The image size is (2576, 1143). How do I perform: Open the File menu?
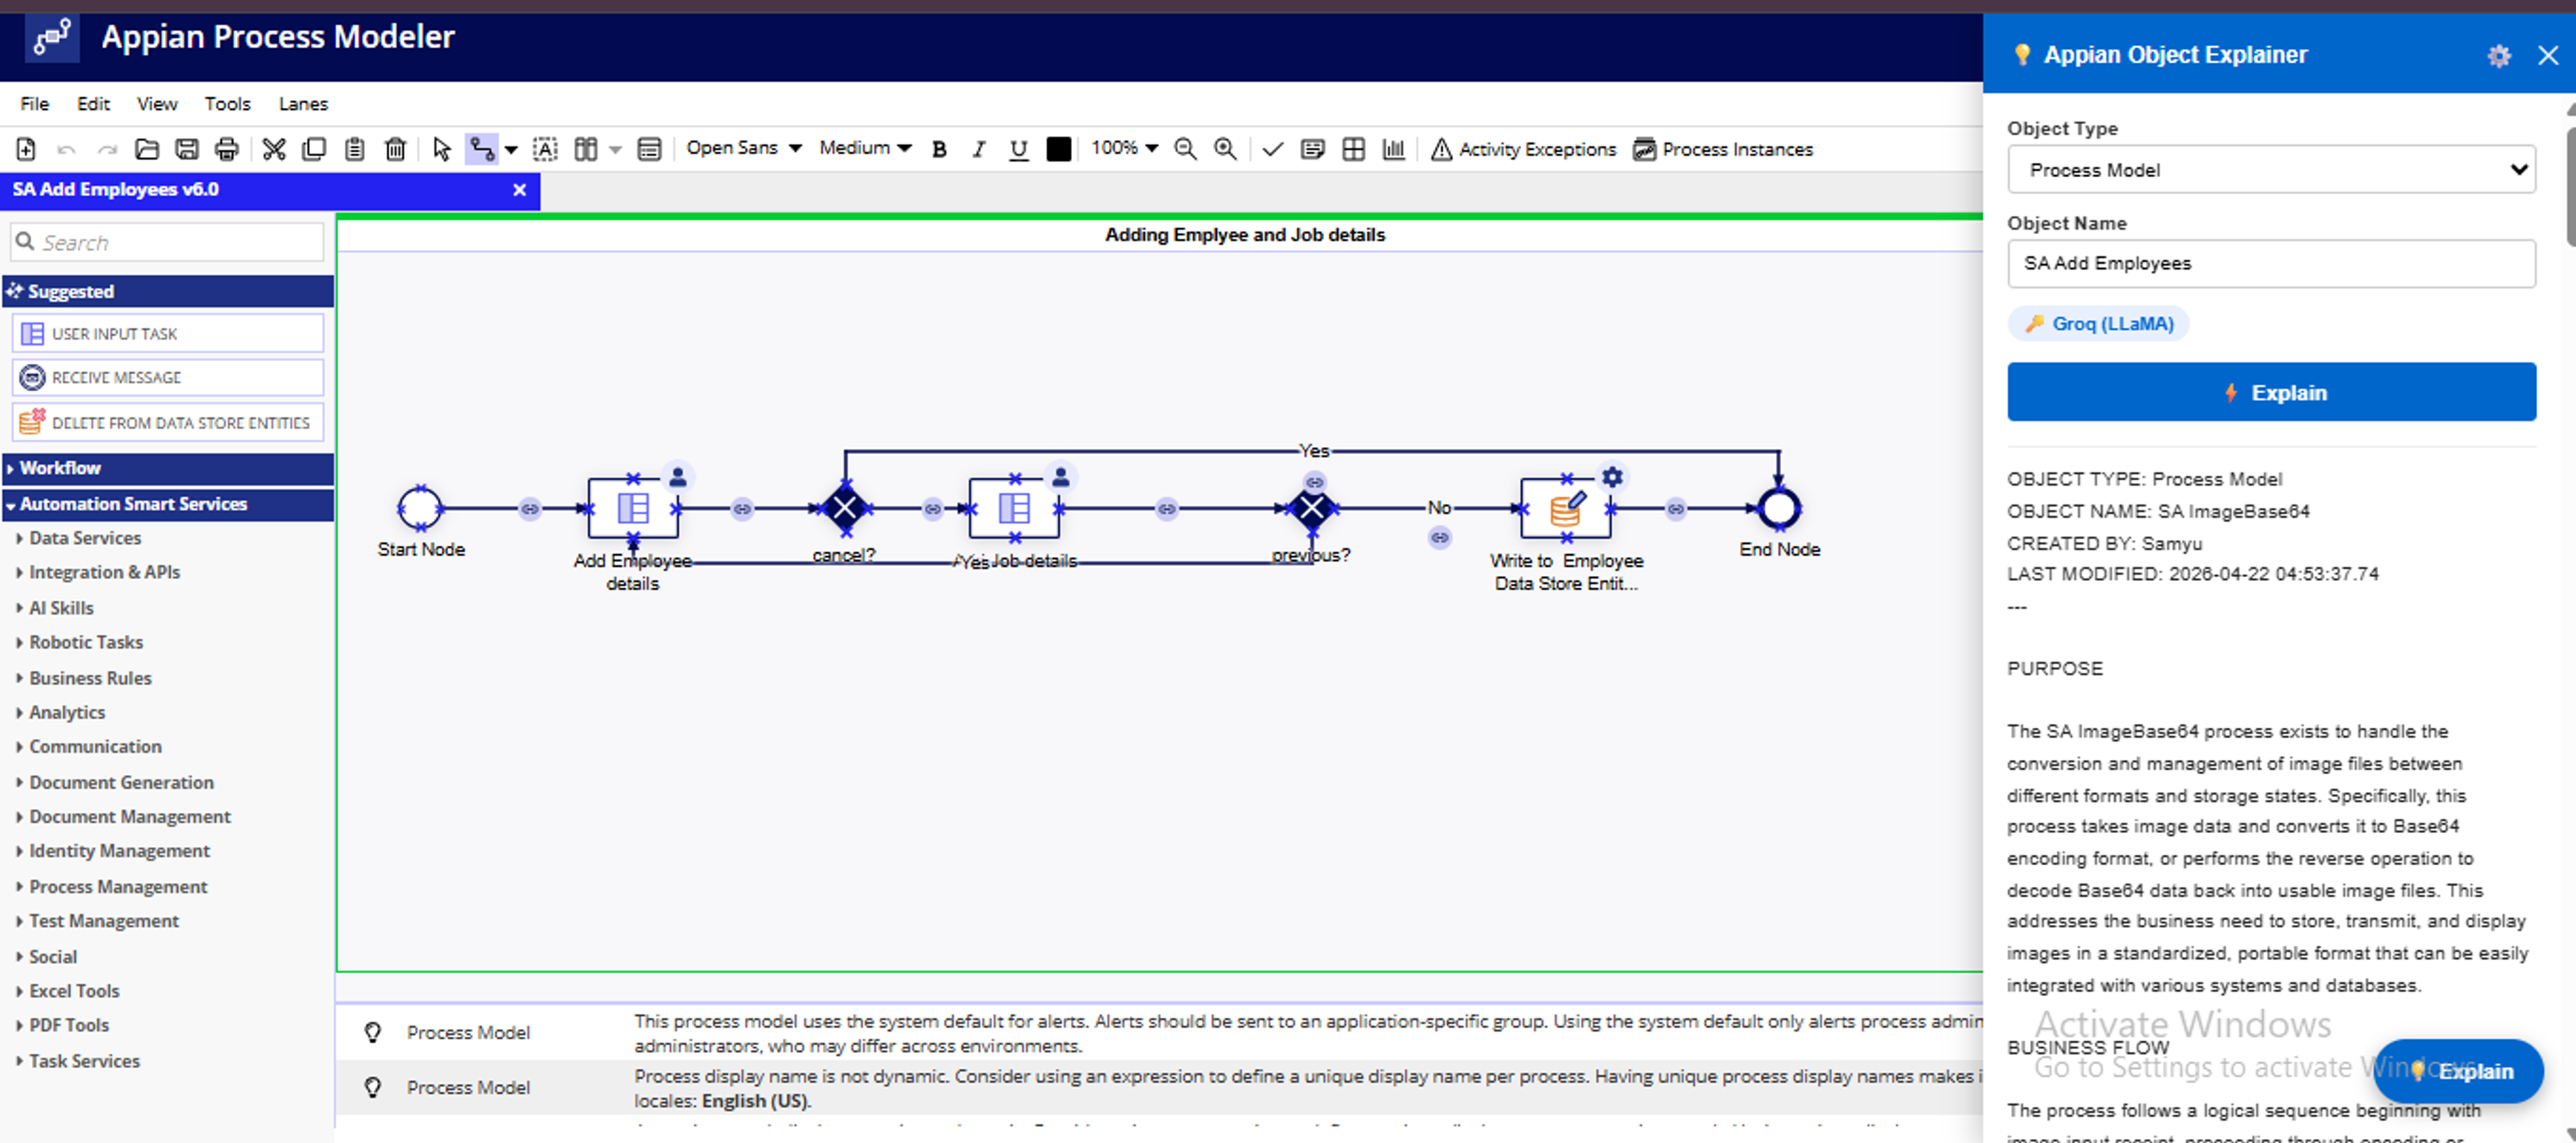[x=34, y=104]
